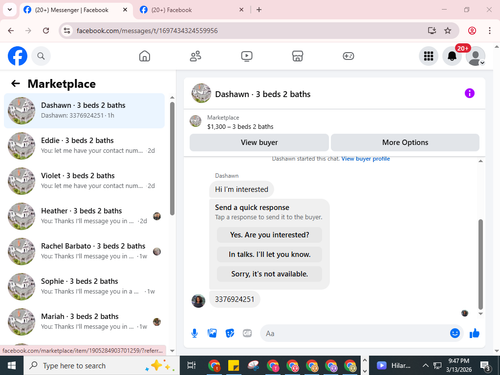
Task: Click the conversation list scrollbar
Action: click(172, 158)
